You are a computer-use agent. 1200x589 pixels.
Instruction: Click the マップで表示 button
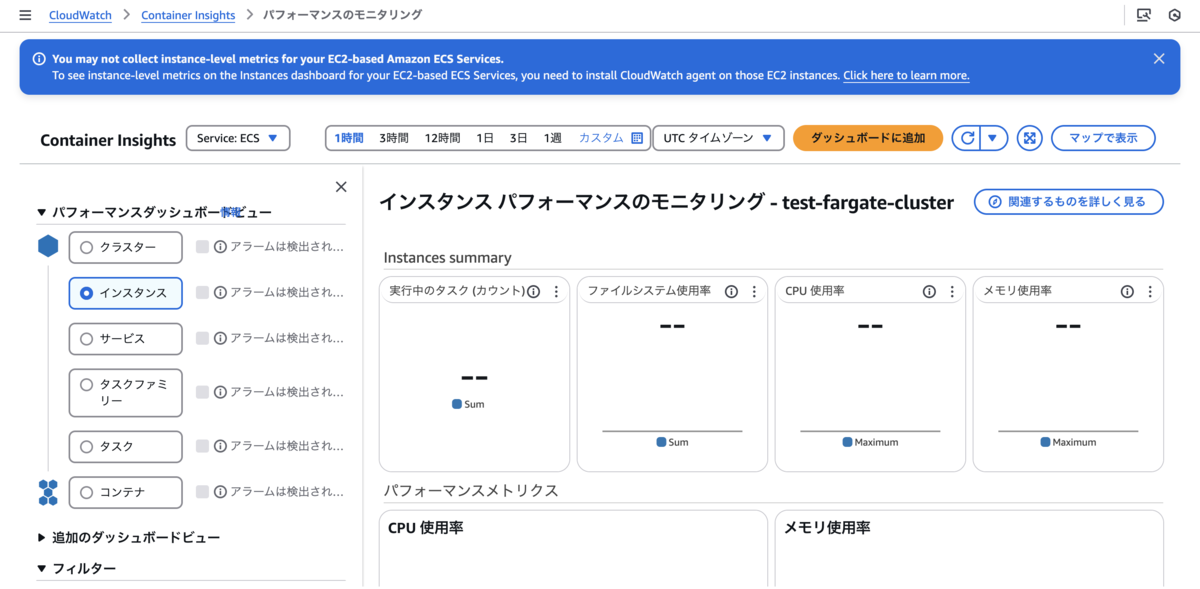click(1103, 138)
